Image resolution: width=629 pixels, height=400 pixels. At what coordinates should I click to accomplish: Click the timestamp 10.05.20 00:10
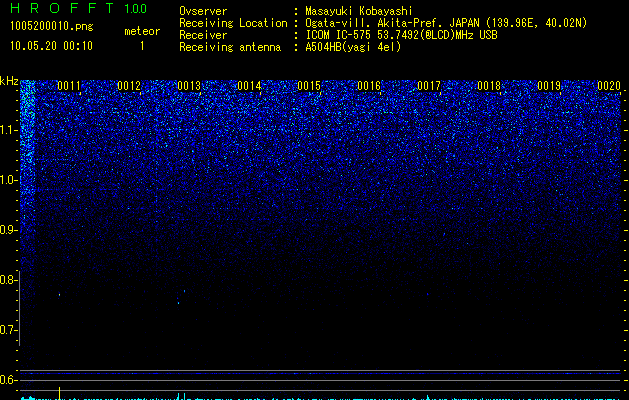point(51,46)
